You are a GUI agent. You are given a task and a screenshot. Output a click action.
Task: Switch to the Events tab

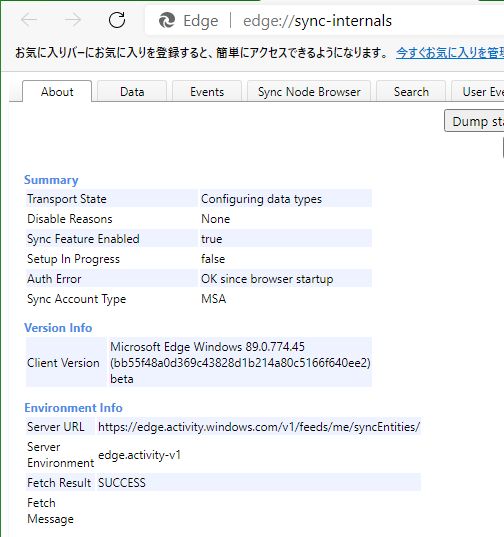(207, 91)
